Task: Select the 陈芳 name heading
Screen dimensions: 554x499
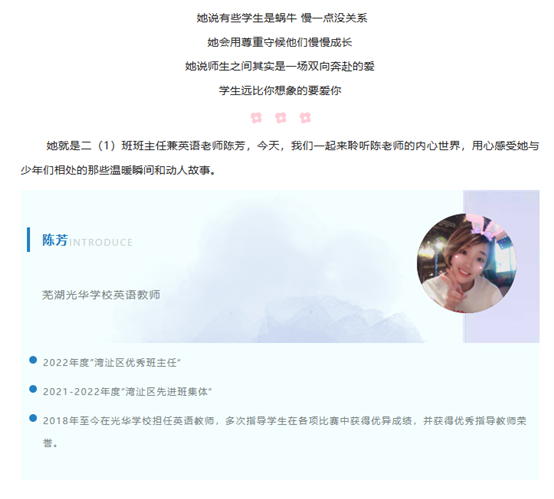Action: coord(55,240)
